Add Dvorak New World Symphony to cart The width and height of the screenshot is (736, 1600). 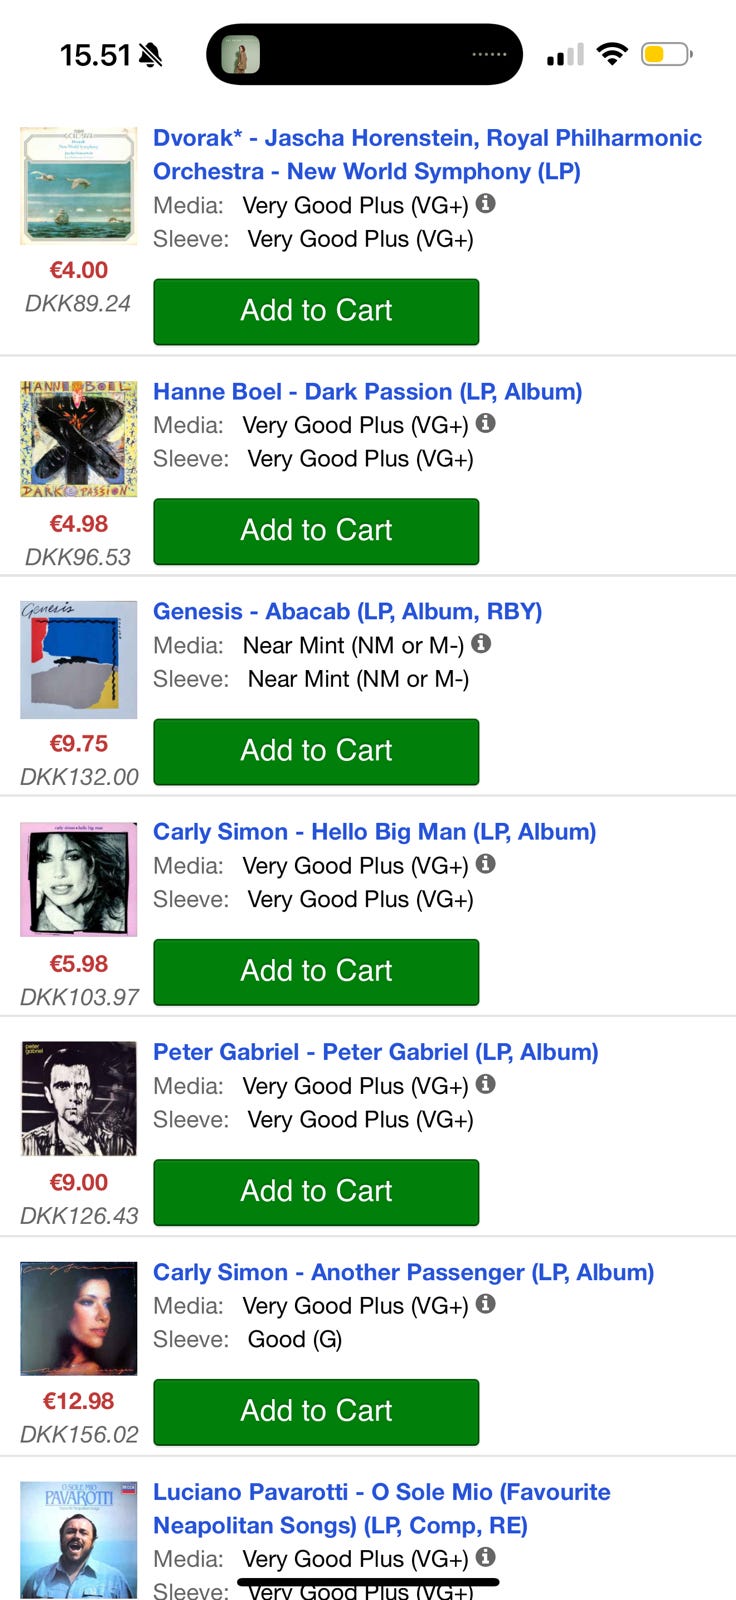[x=316, y=311]
